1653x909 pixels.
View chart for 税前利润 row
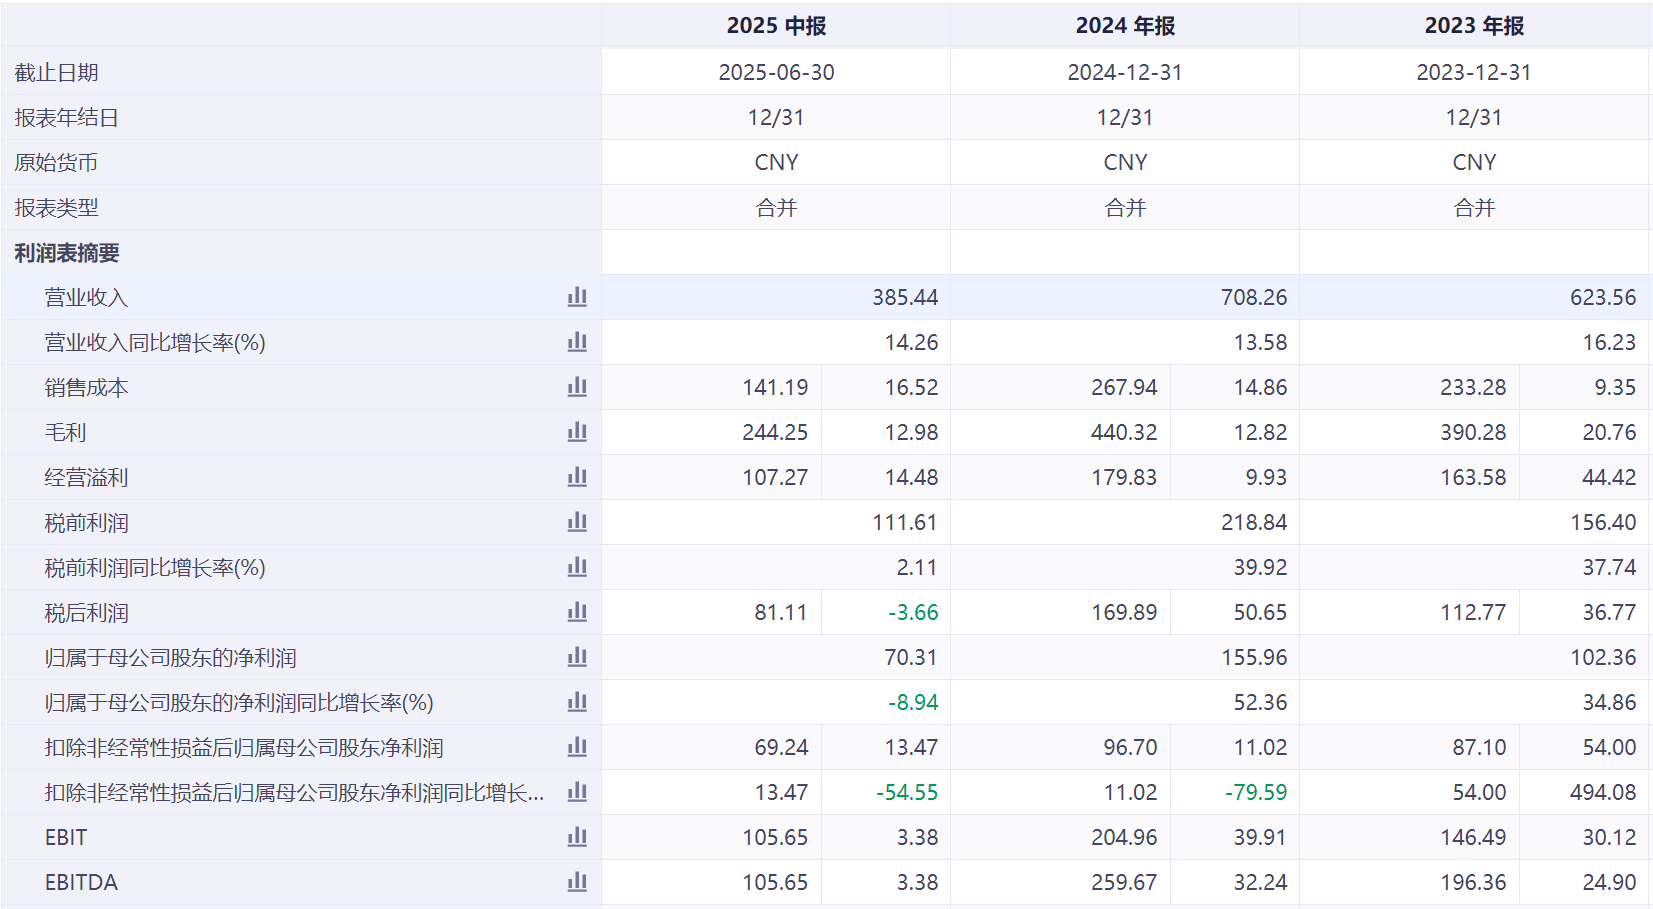577,522
